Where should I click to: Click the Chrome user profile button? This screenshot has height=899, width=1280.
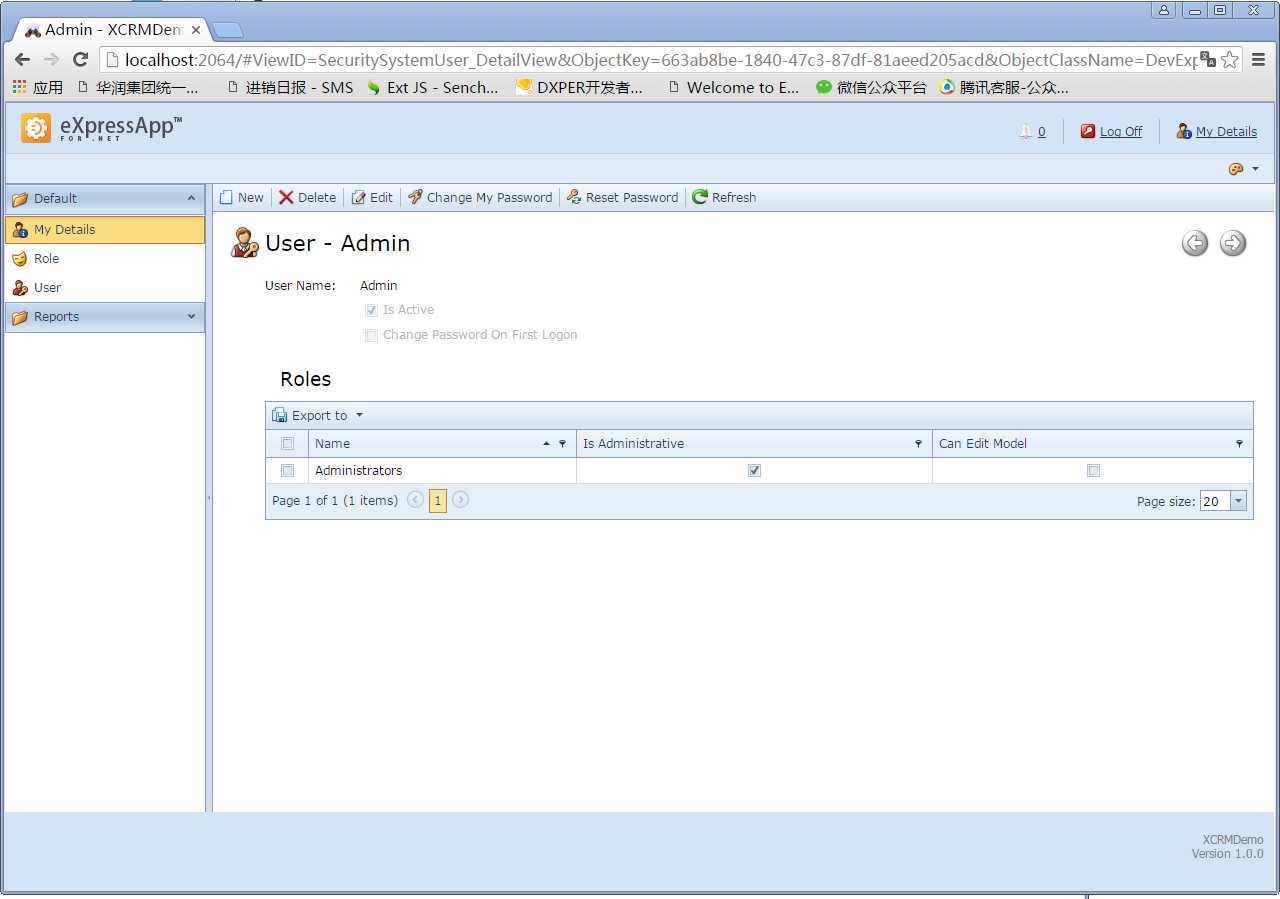click(1163, 10)
